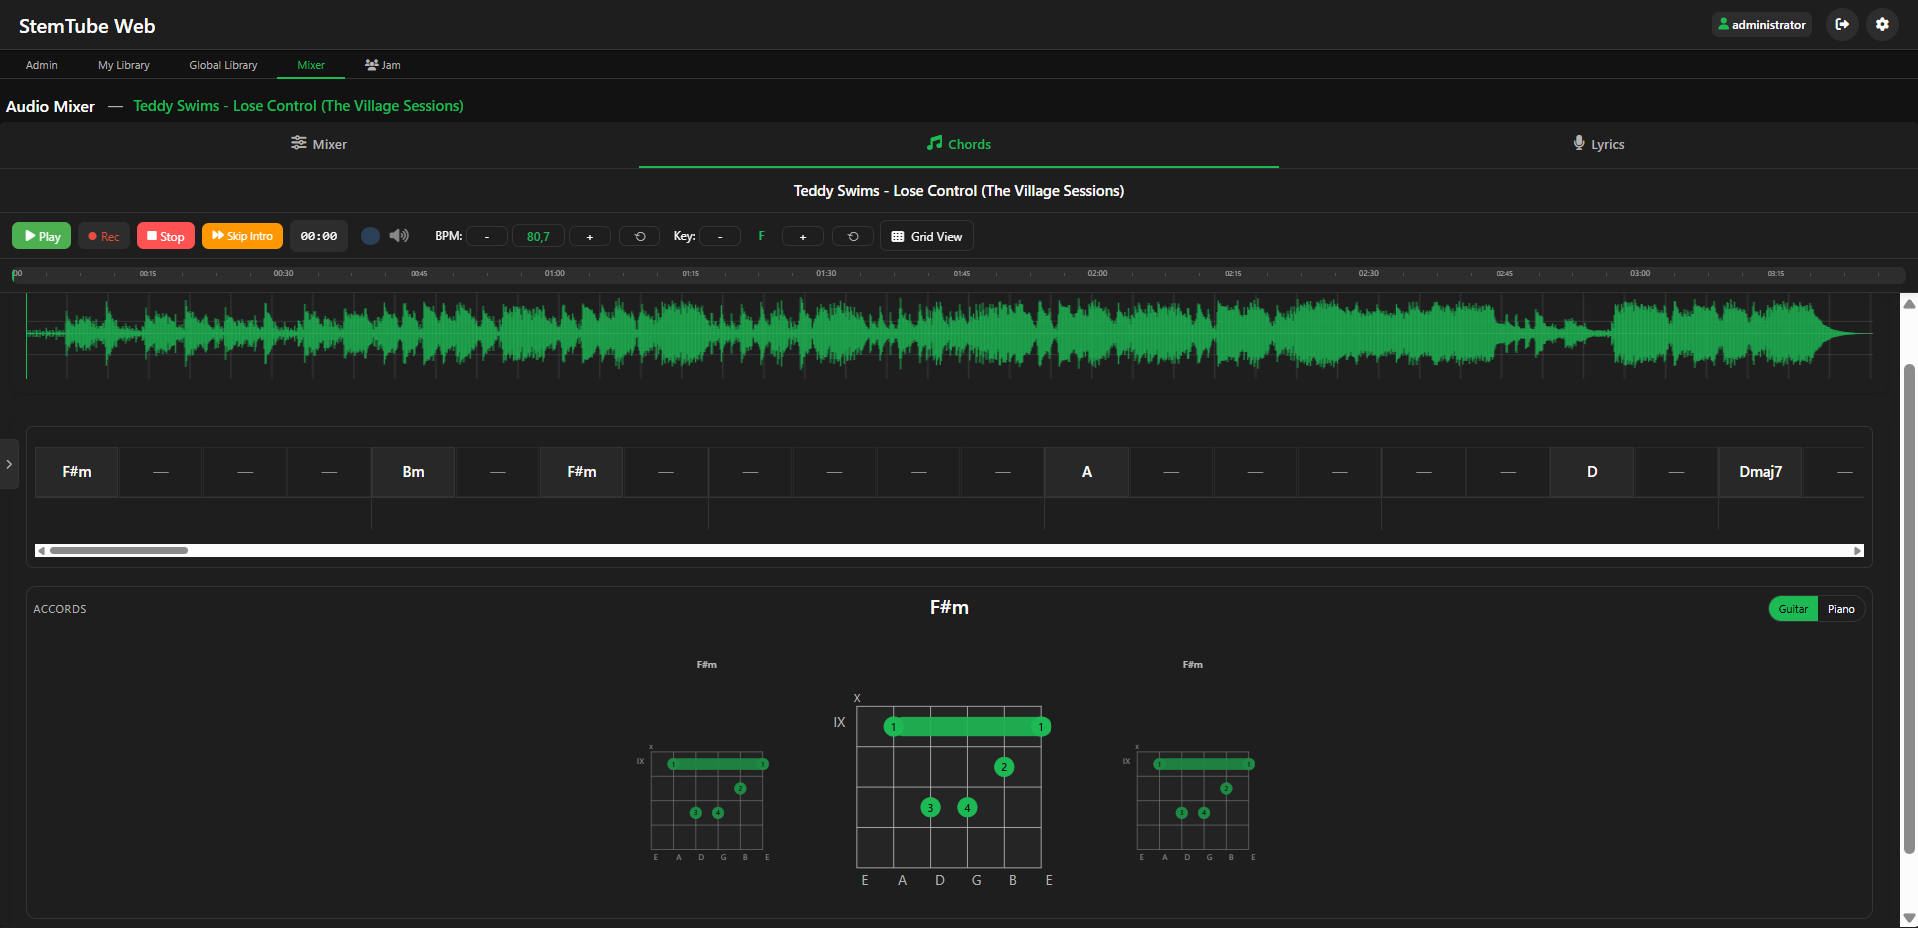Screen dimensions: 1918x928
Task: Seek to 00:30 on the timeline ruler
Action: [284, 273]
